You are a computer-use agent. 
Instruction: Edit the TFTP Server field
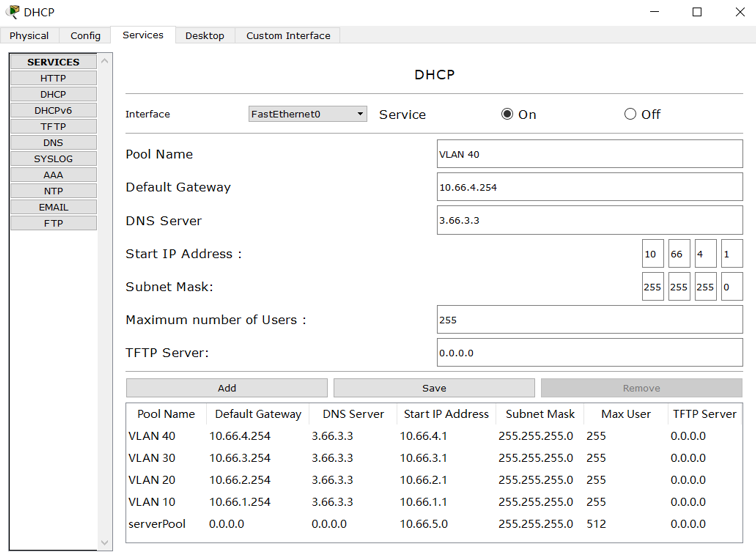pyautogui.click(x=590, y=353)
